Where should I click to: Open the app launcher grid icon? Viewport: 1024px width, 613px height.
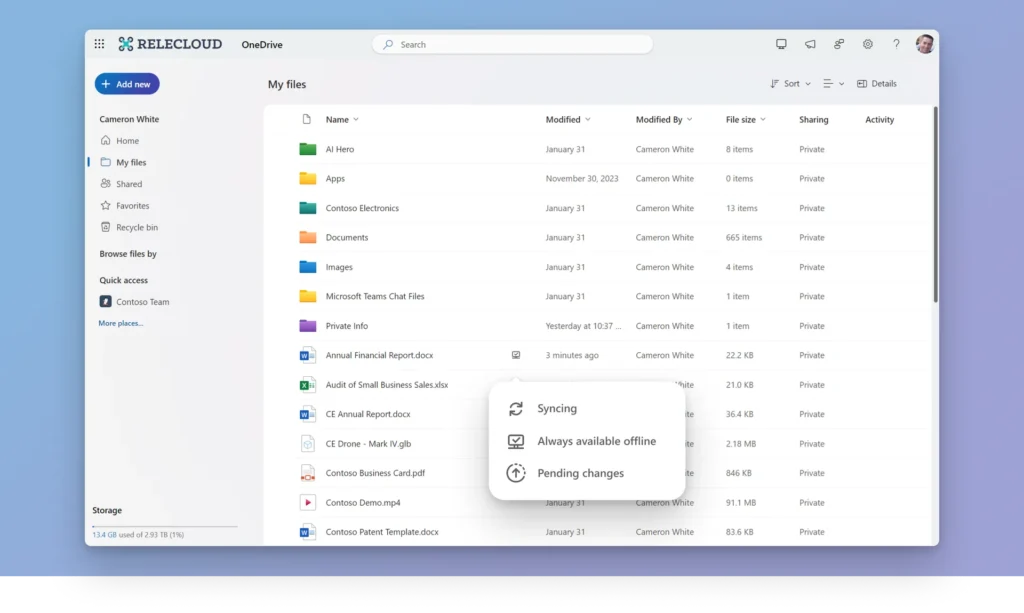pos(99,44)
